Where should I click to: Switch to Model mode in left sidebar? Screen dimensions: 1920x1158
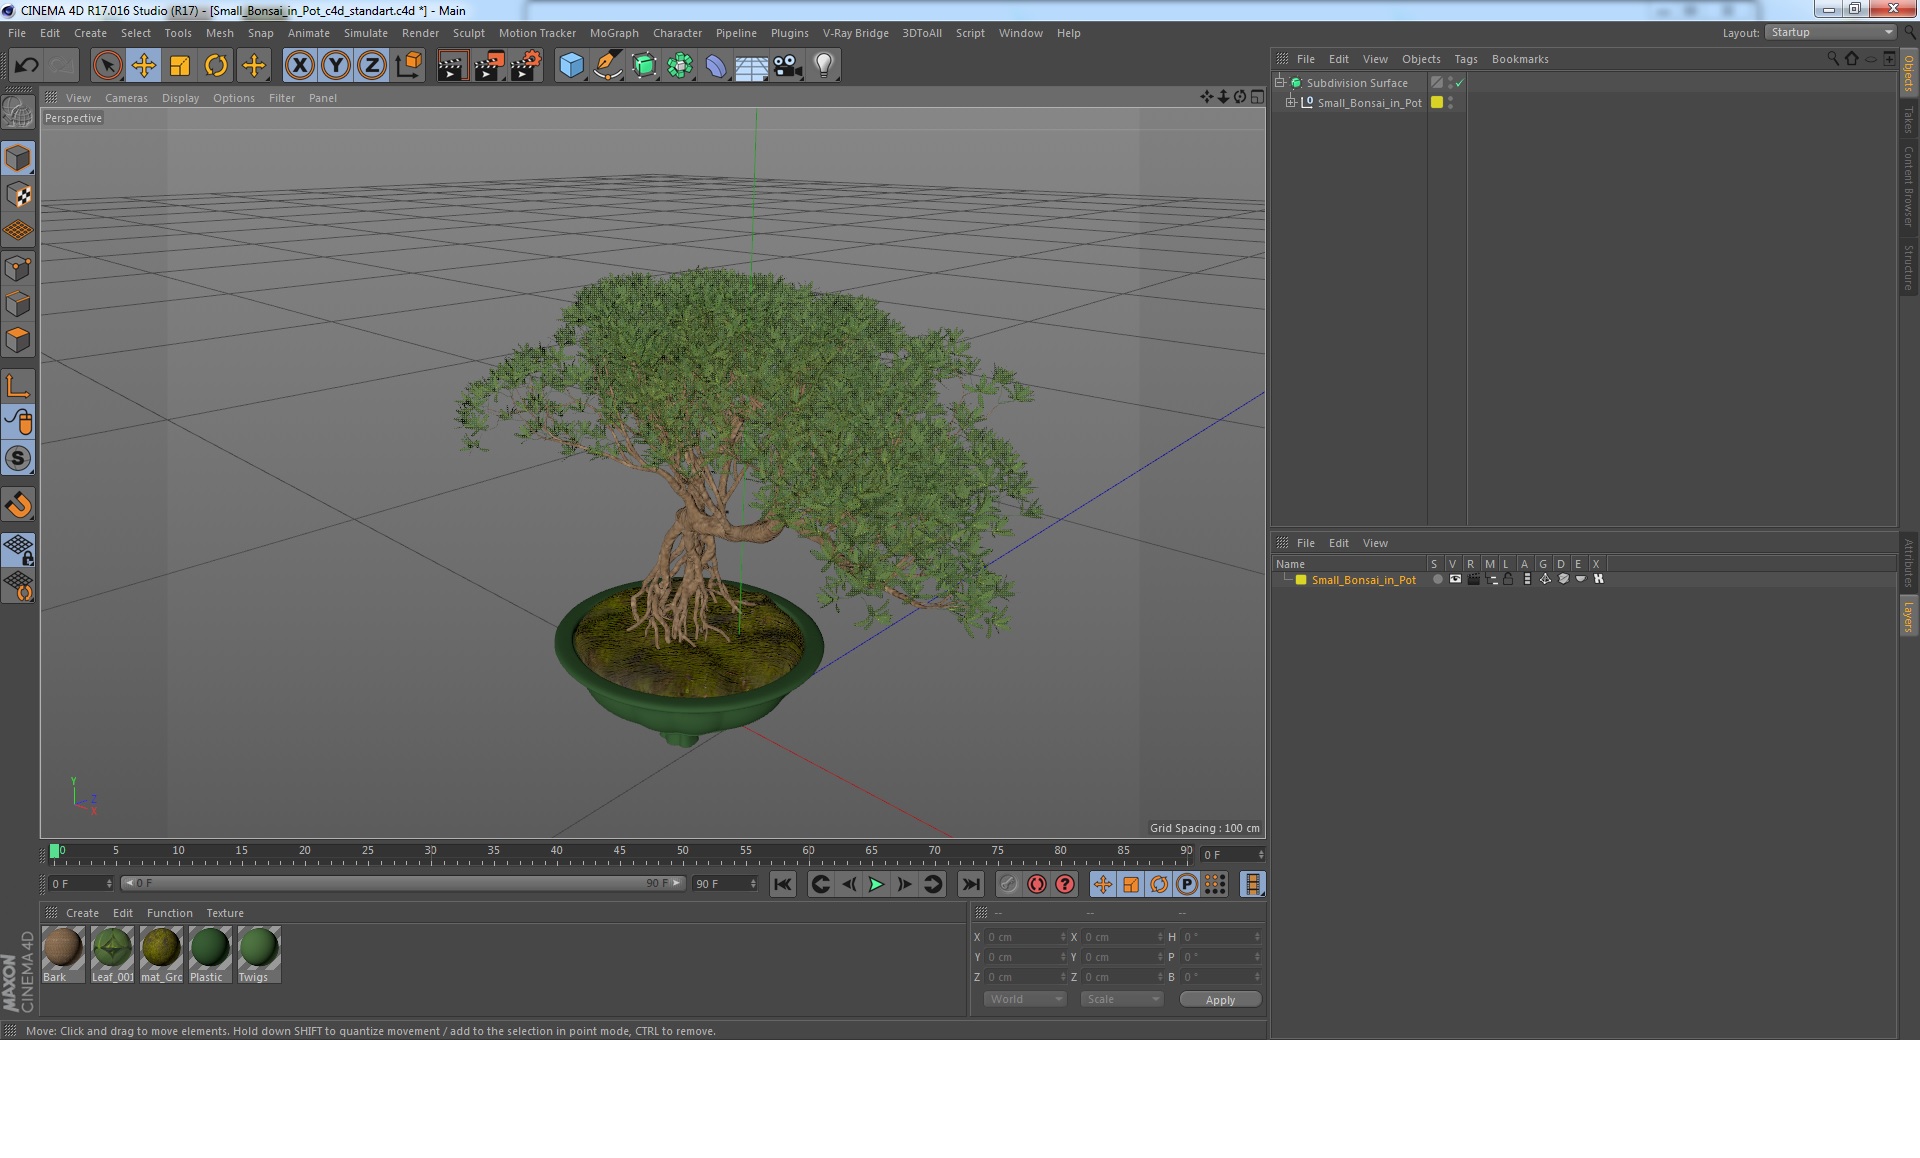click(18, 158)
